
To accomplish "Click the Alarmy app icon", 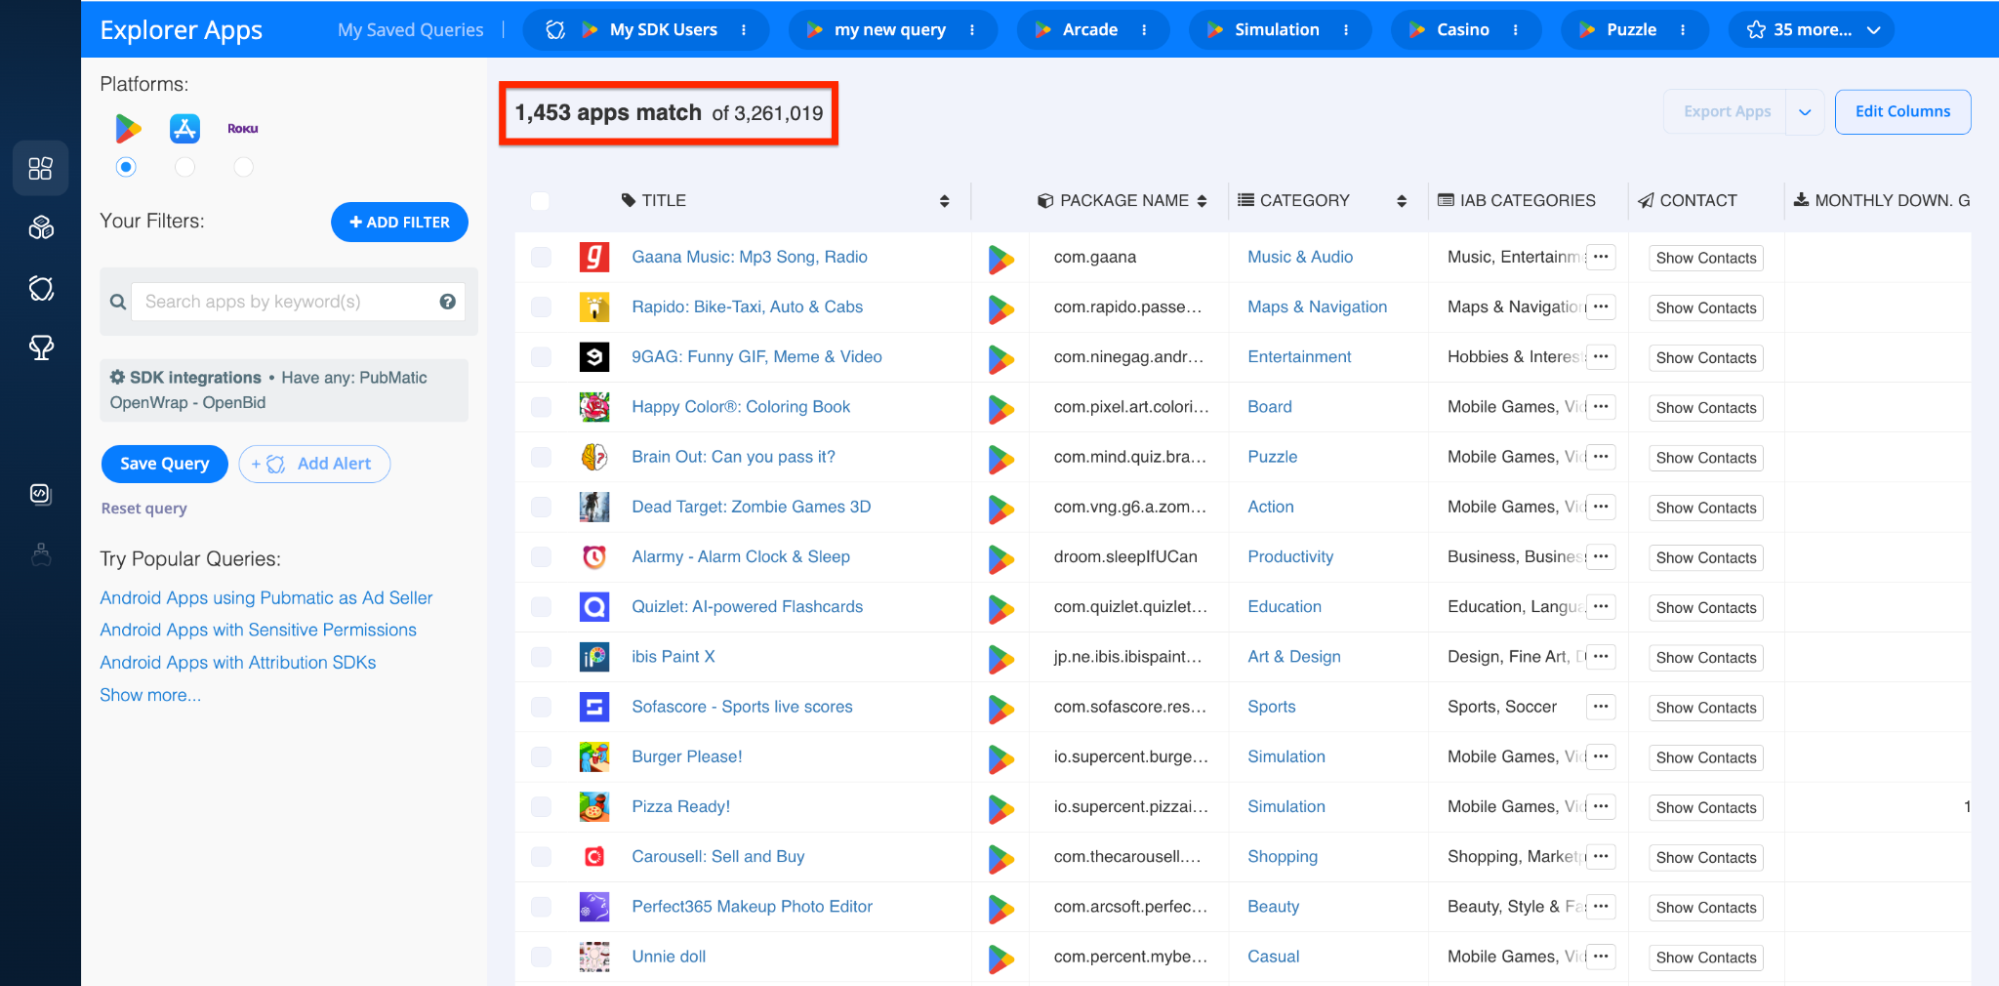I will 594,557.
